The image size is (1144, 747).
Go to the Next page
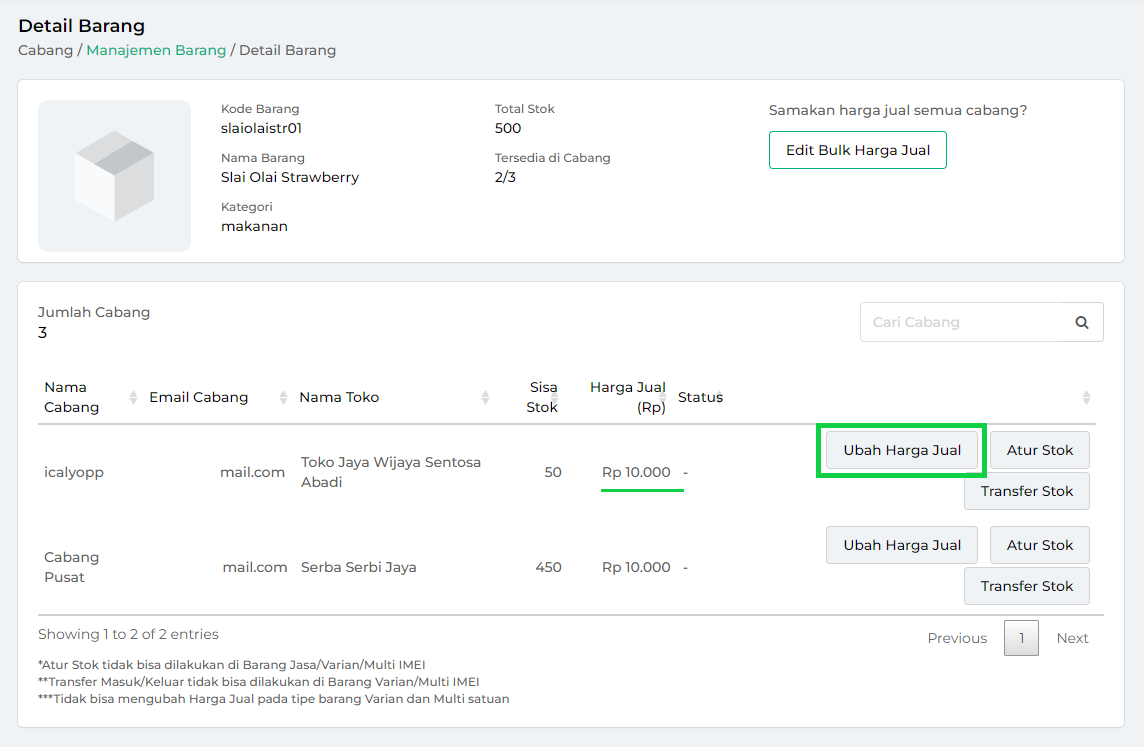pyautogui.click(x=1072, y=638)
